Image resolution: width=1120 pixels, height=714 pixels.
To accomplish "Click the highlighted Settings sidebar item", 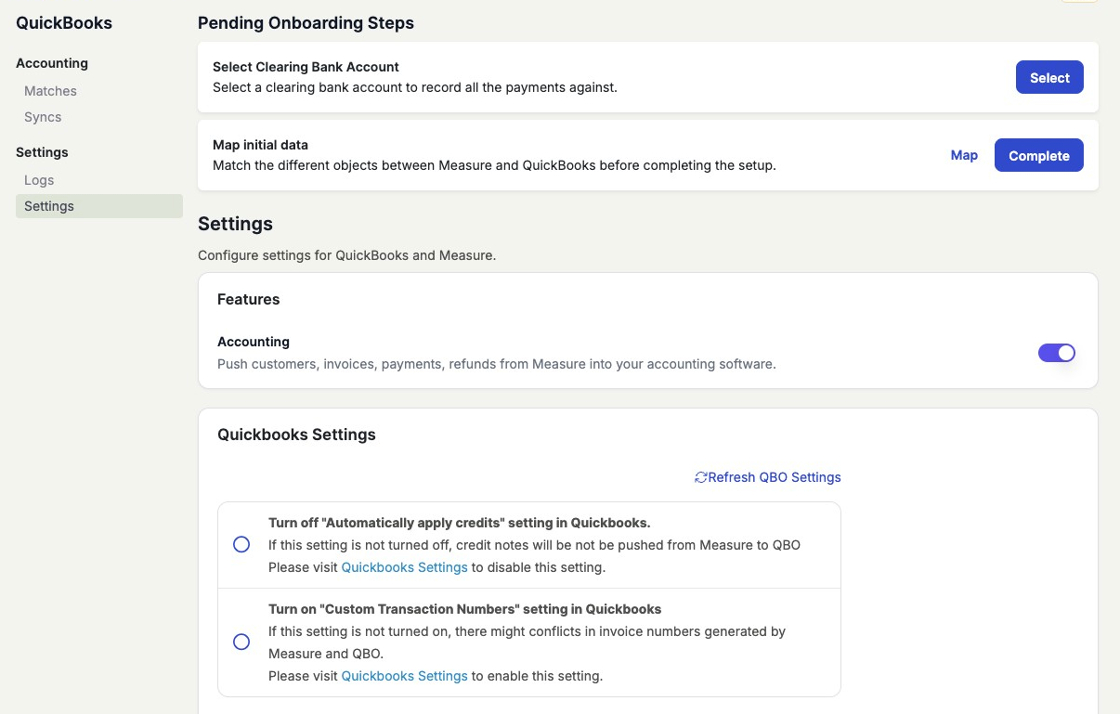I will 49,206.
